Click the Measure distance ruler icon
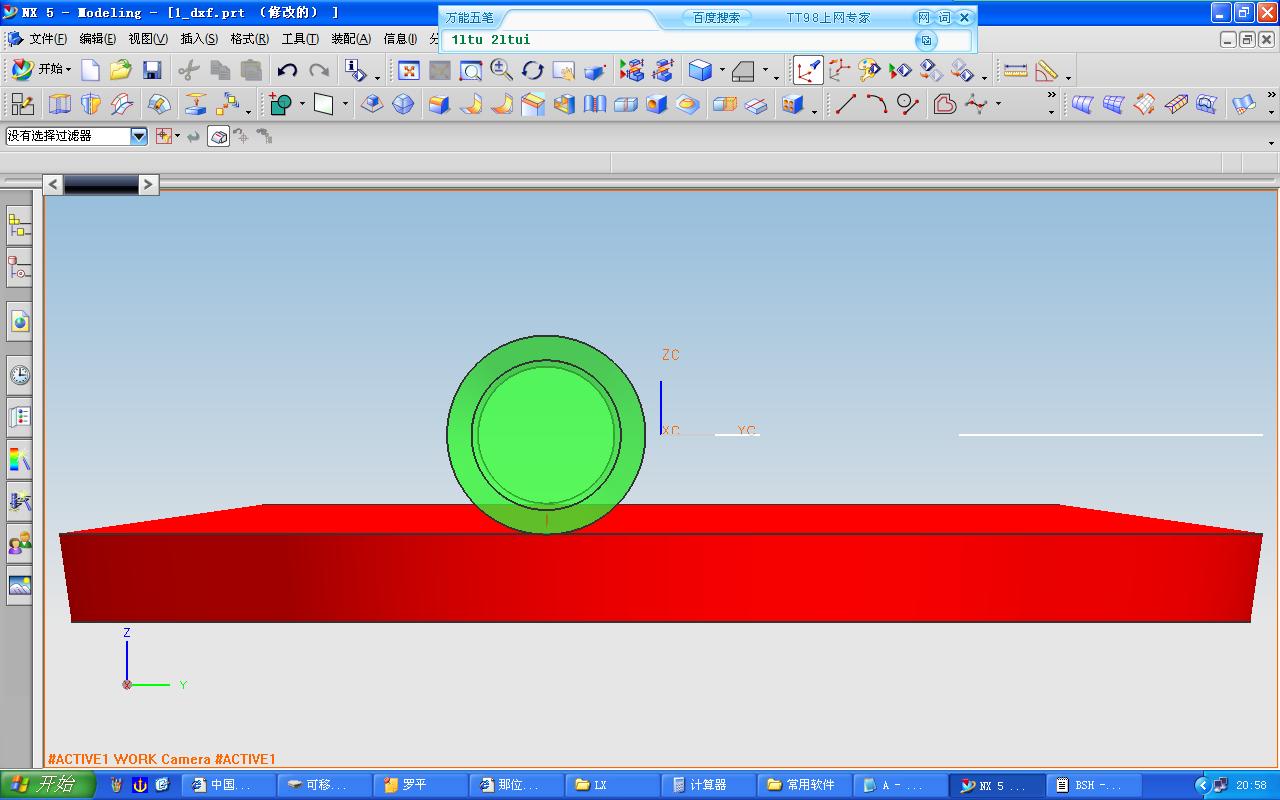Viewport: 1280px width, 800px height. [1015, 70]
